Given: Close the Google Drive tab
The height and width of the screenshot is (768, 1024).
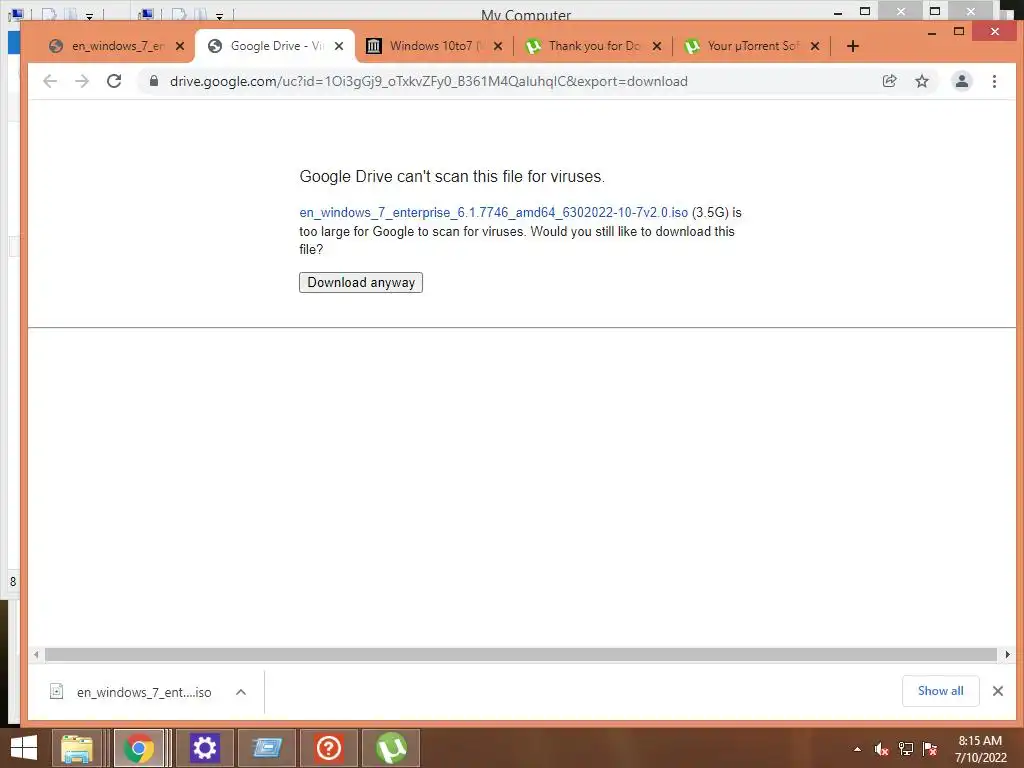Looking at the screenshot, I should (339, 46).
